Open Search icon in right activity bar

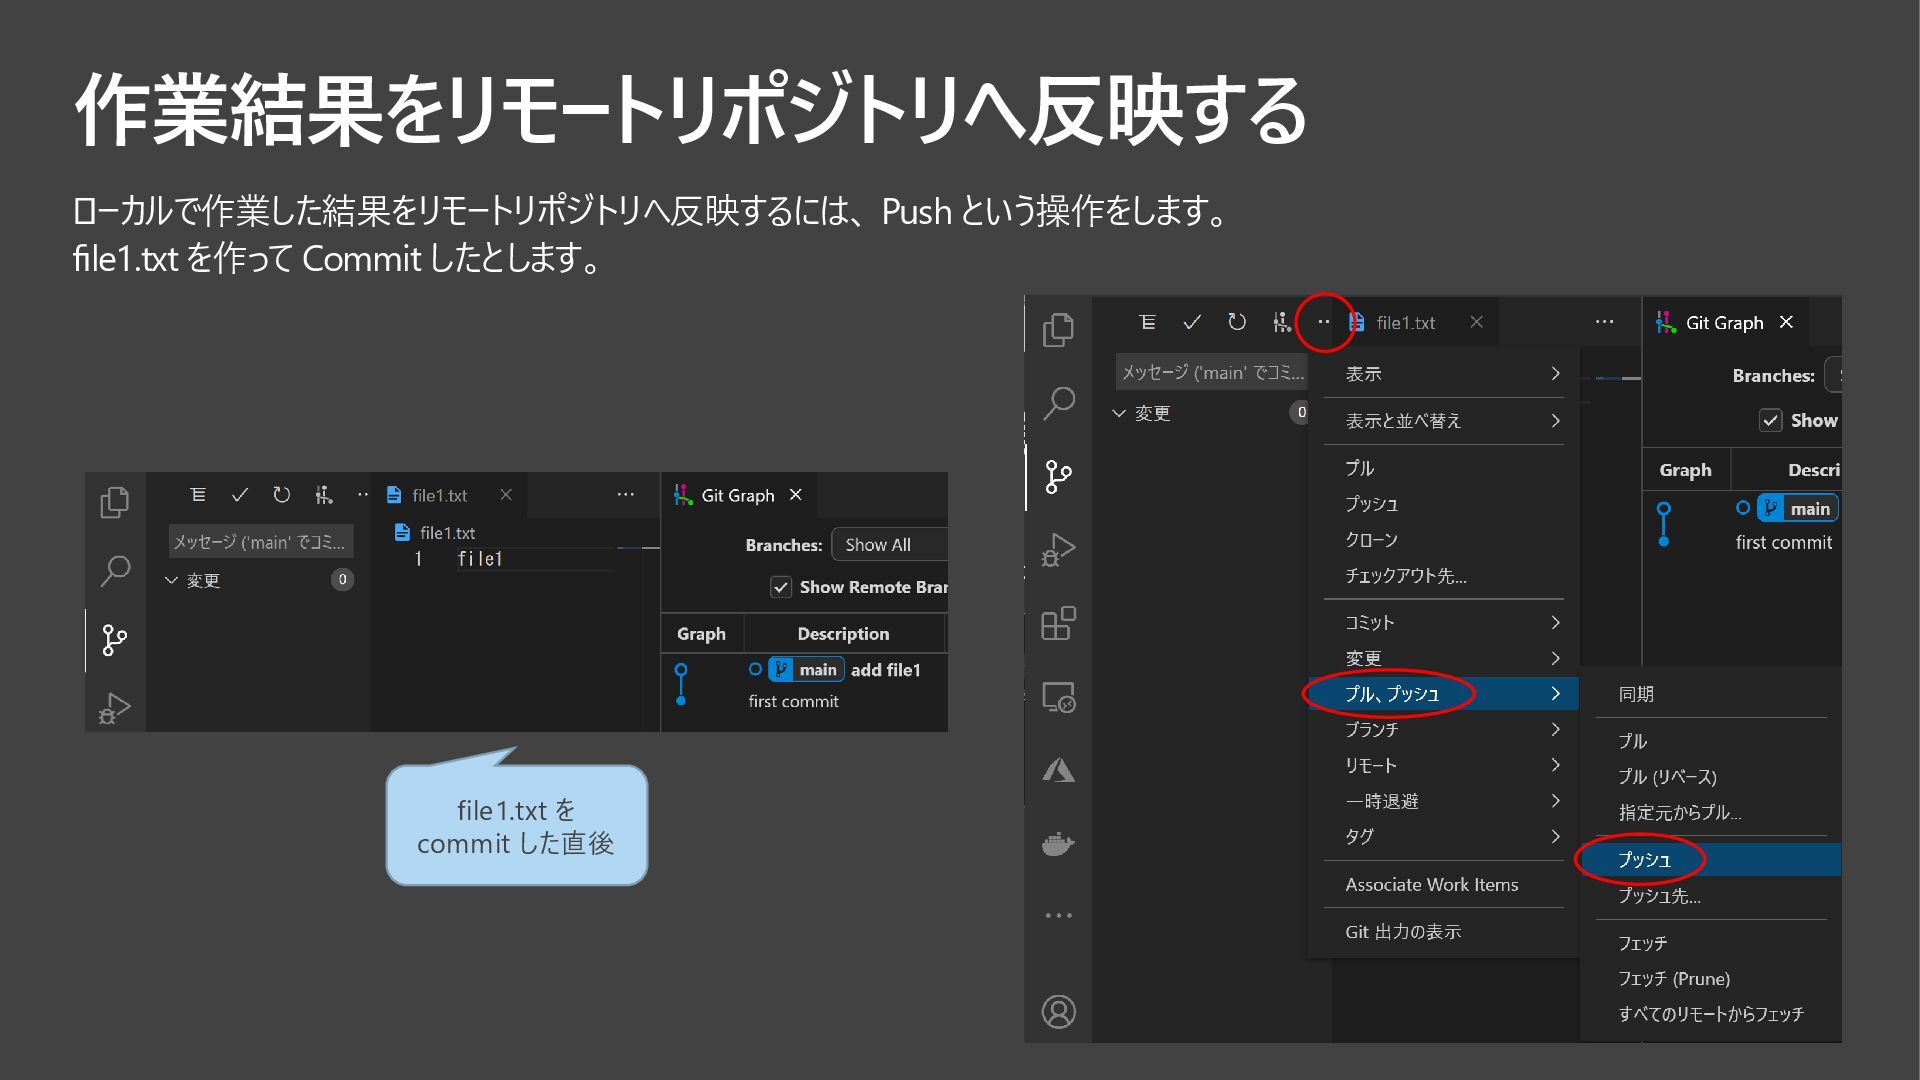pyautogui.click(x=1058, y=404)
